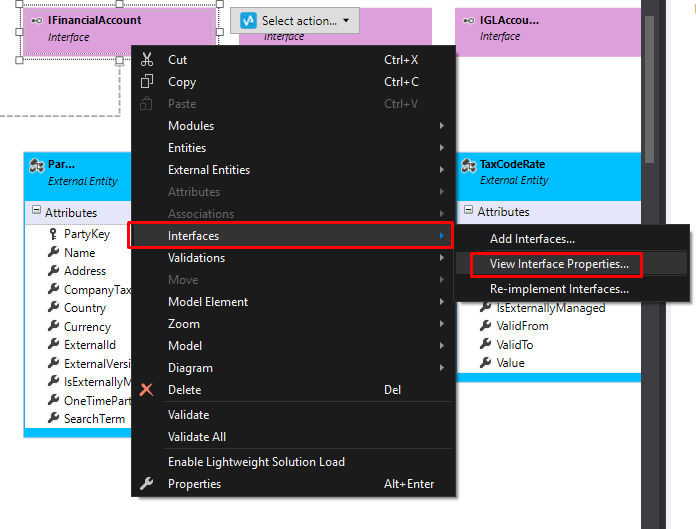Click the red Delete X icon

click(146, 390)
